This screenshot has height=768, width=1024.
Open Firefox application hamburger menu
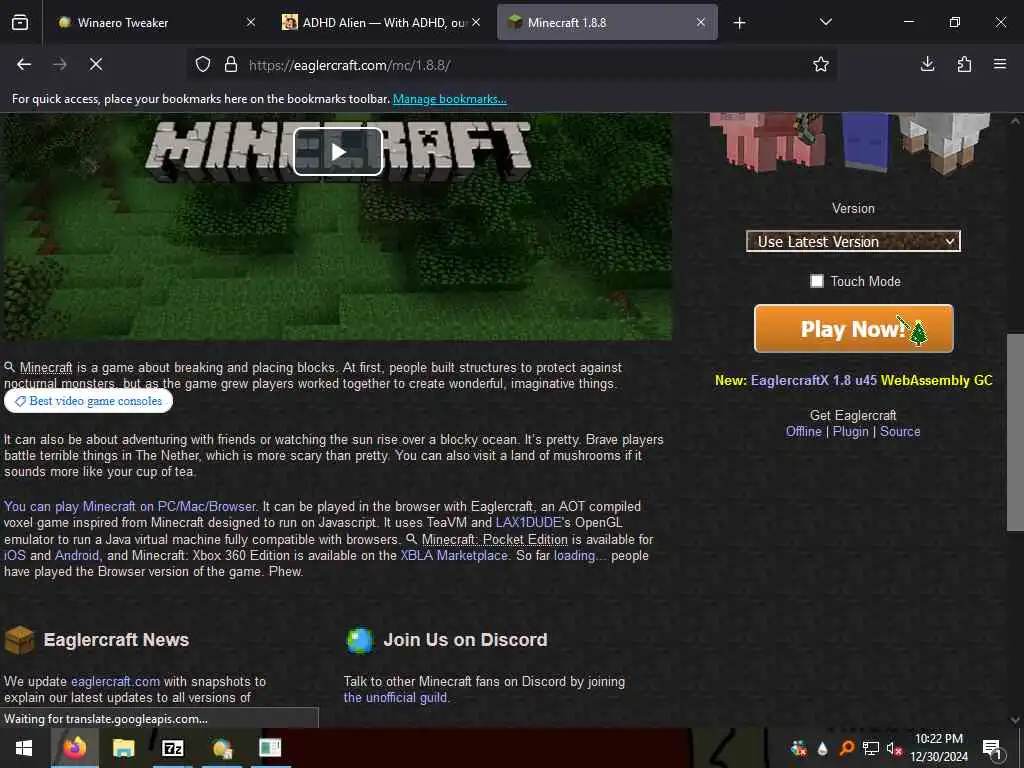[x=1000, y=64]
